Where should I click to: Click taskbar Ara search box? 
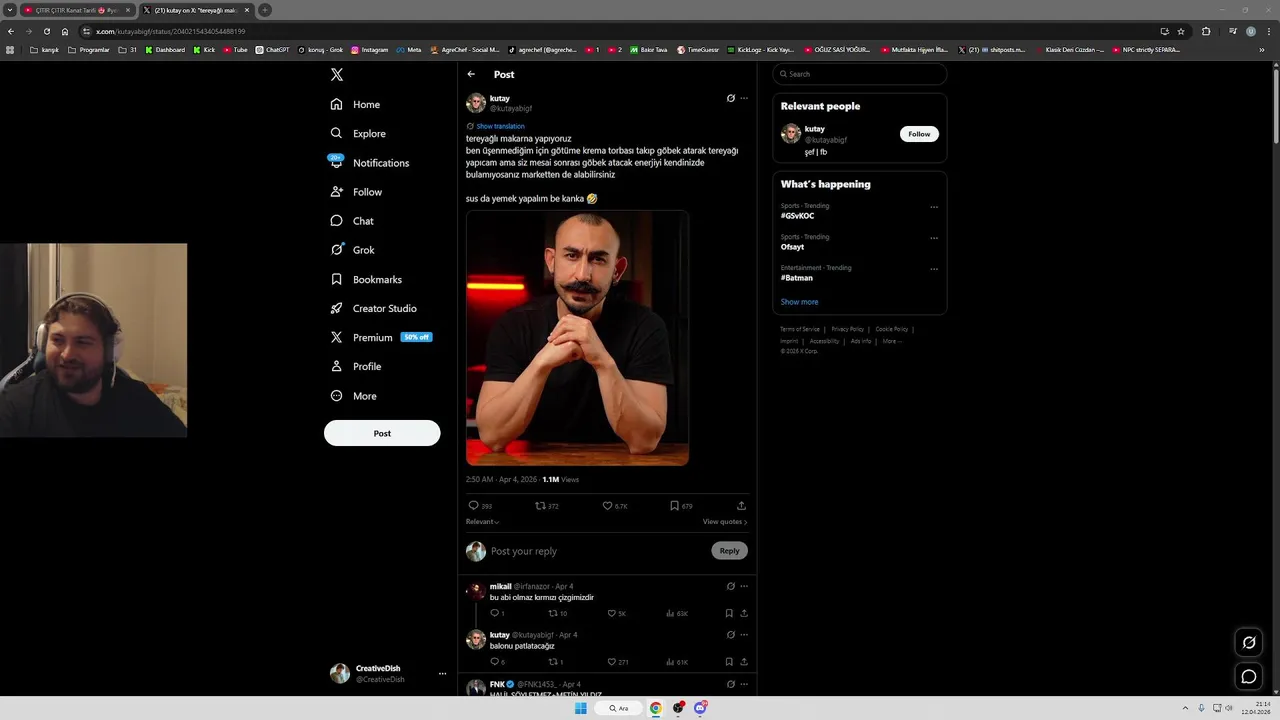pyautogui.click(x=619, y=708)
